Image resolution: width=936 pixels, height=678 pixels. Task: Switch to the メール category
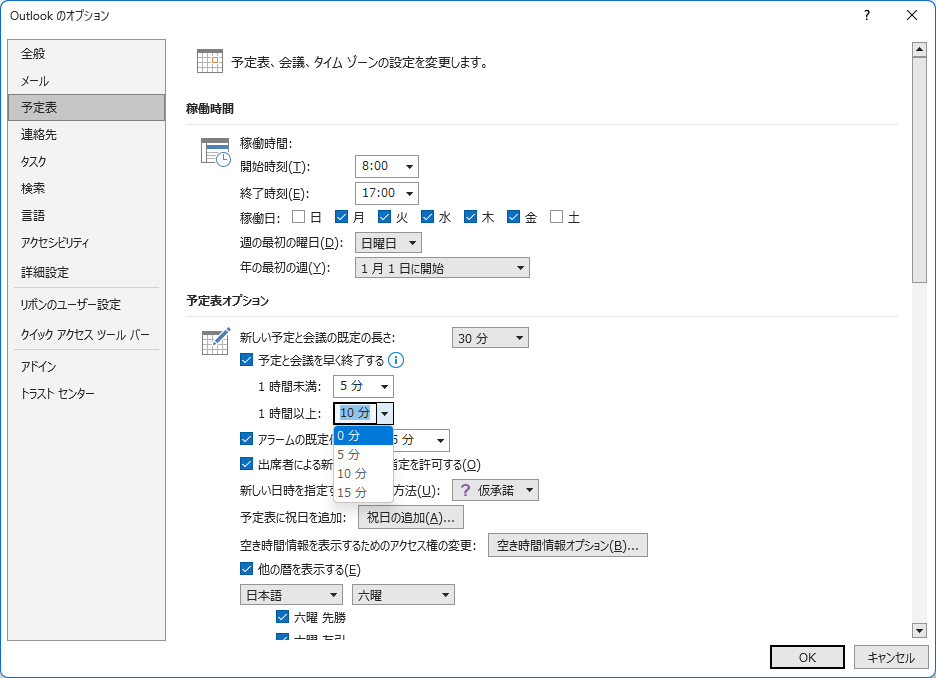coord(35,81)
